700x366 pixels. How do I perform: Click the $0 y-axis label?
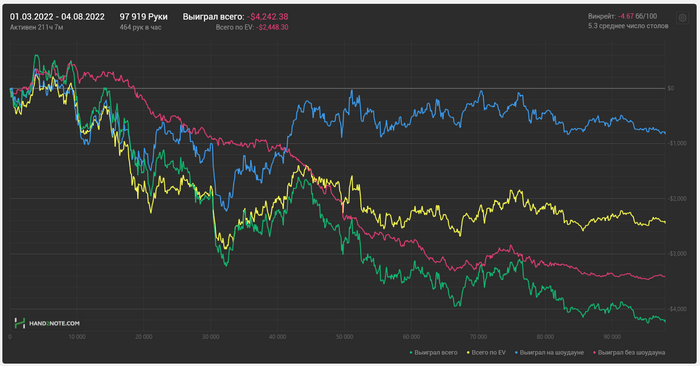(x=671, y=88)
